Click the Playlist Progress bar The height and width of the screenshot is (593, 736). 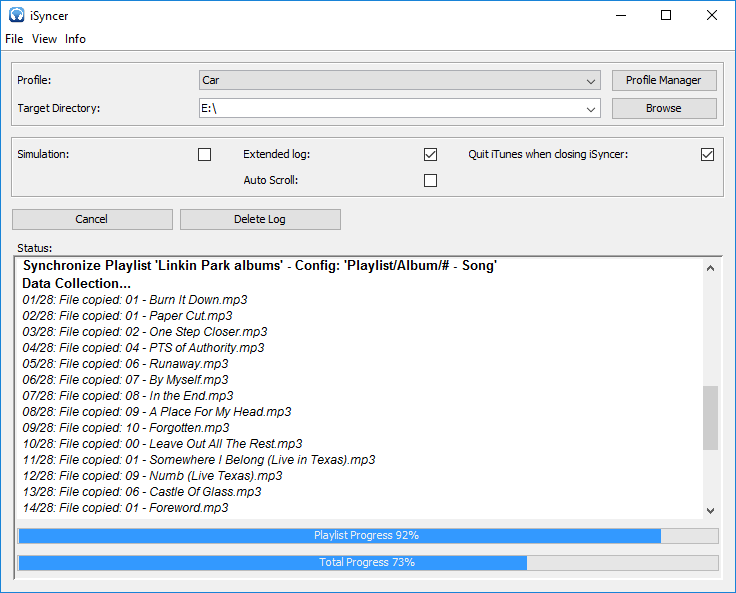[367, 536]
